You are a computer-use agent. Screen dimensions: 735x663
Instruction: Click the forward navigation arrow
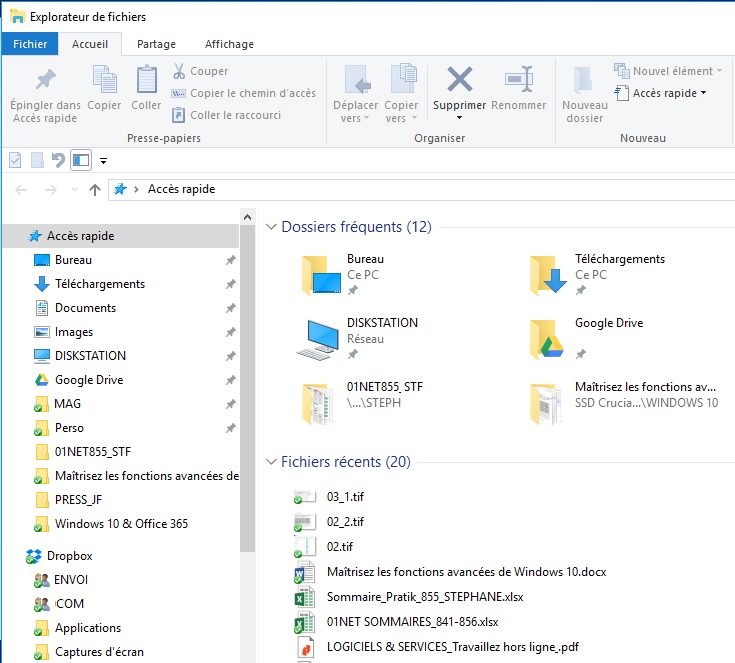(51, 189)
